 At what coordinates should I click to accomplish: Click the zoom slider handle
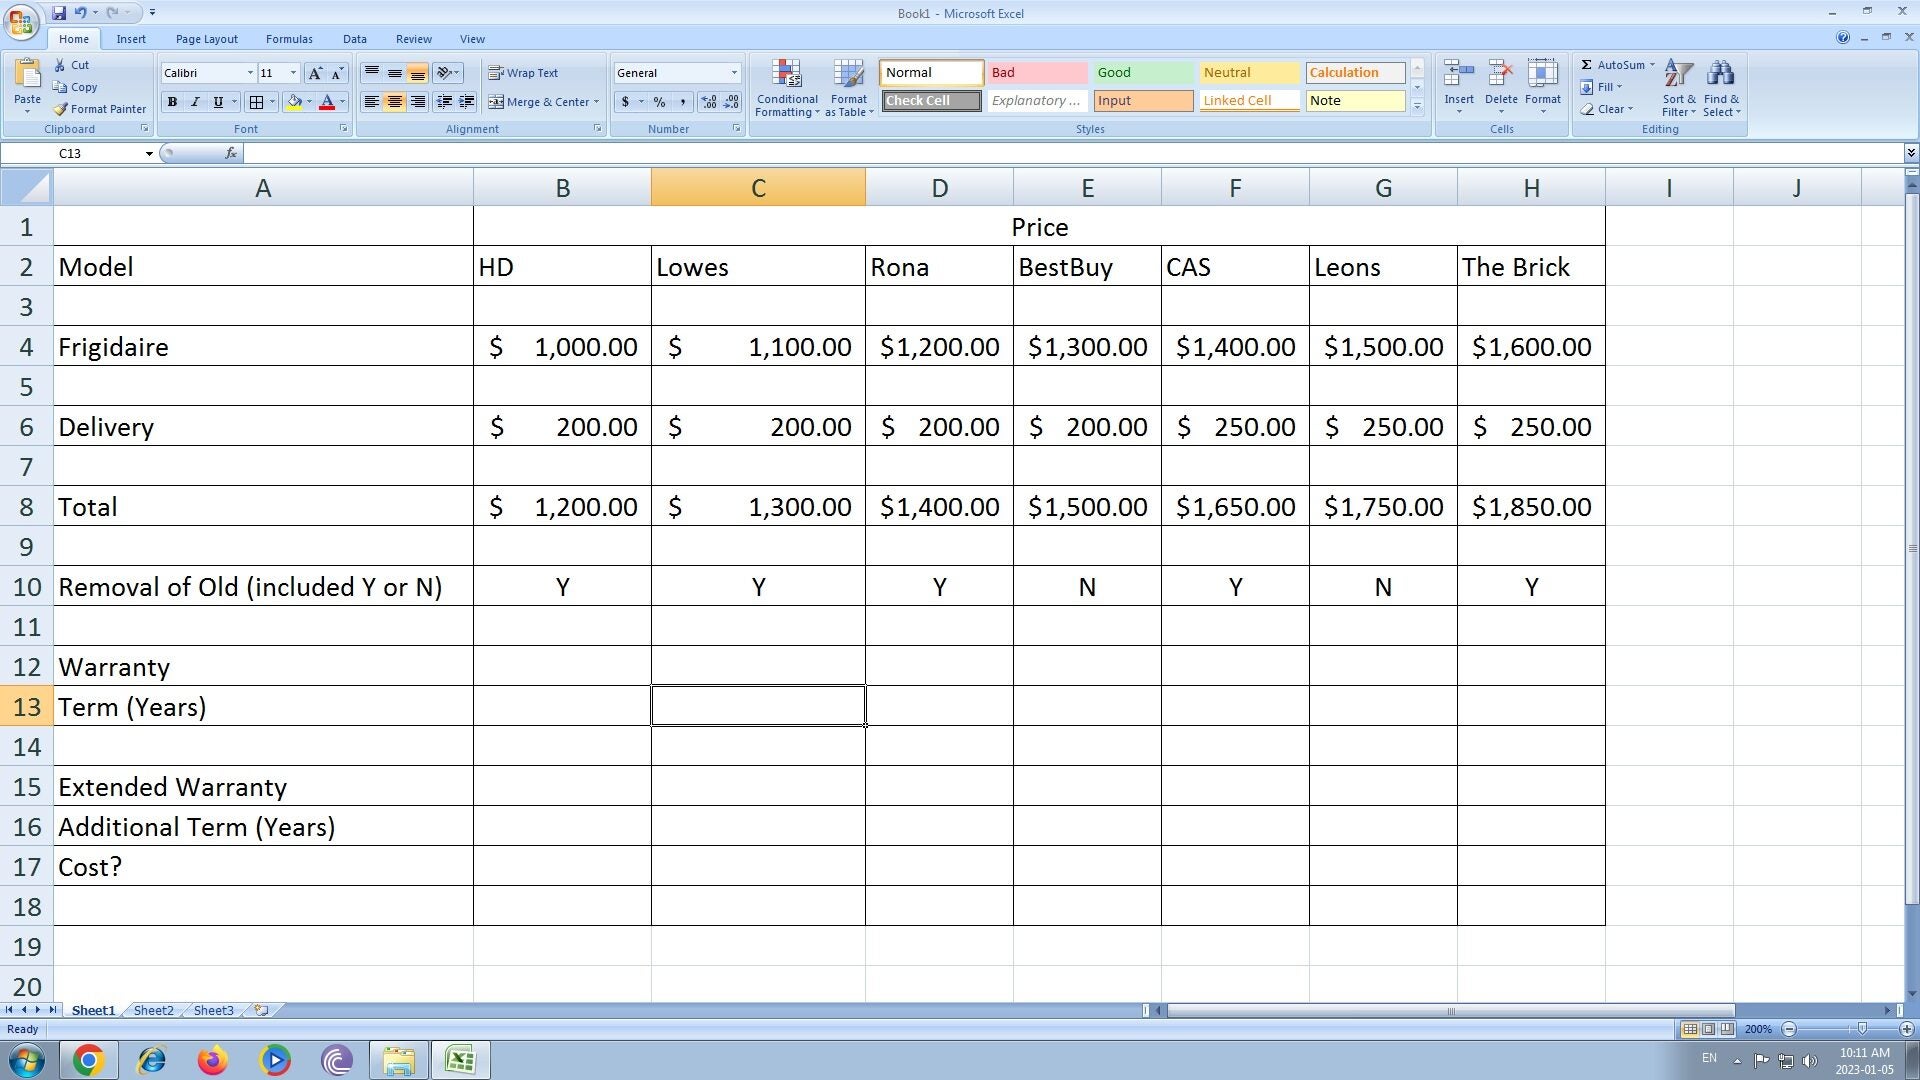(x=1862, y=1029)
